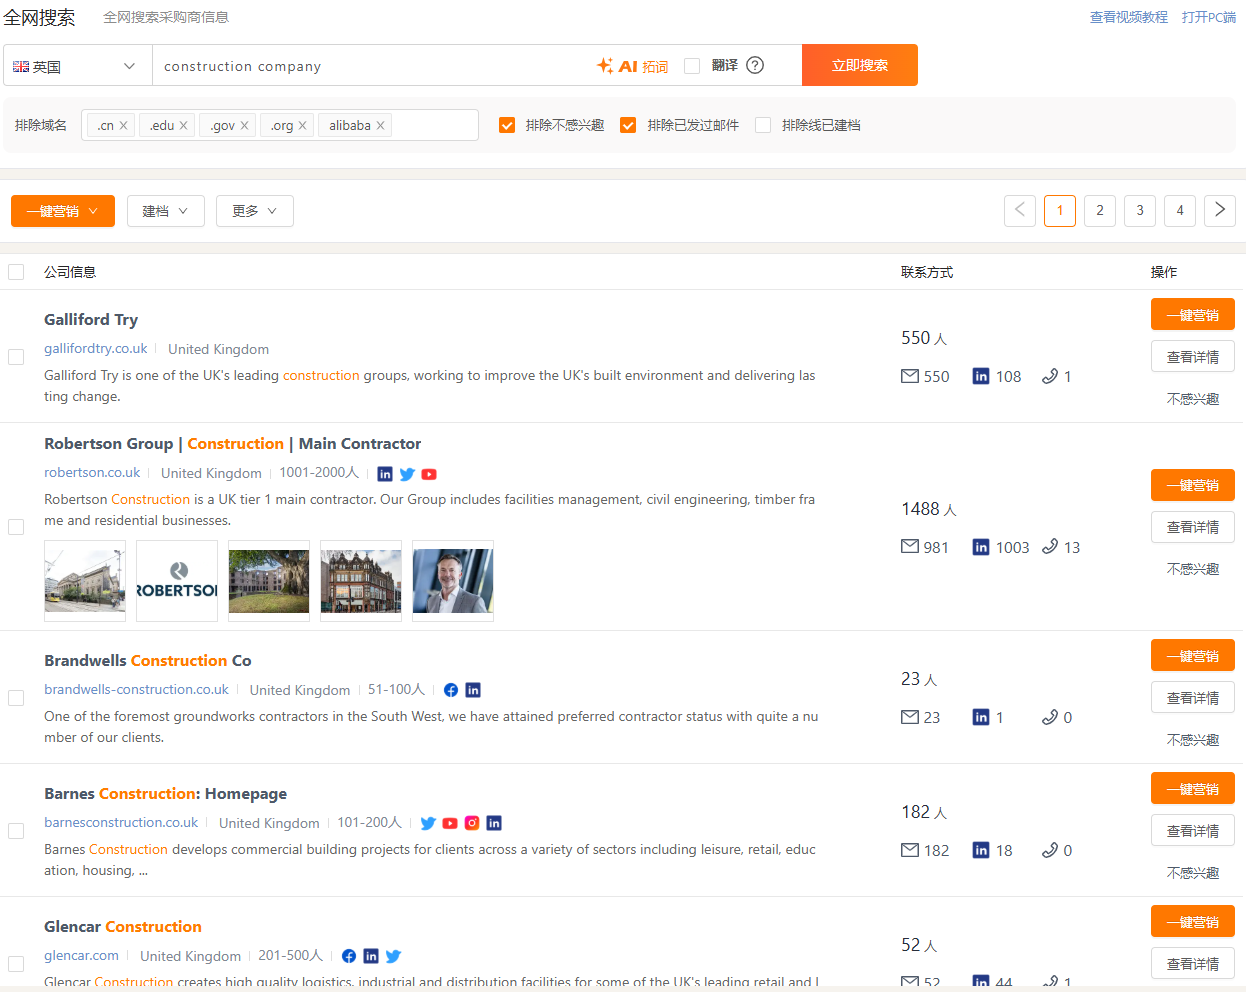View details 查看详情 for Robertson Group

click(1193, 527)
